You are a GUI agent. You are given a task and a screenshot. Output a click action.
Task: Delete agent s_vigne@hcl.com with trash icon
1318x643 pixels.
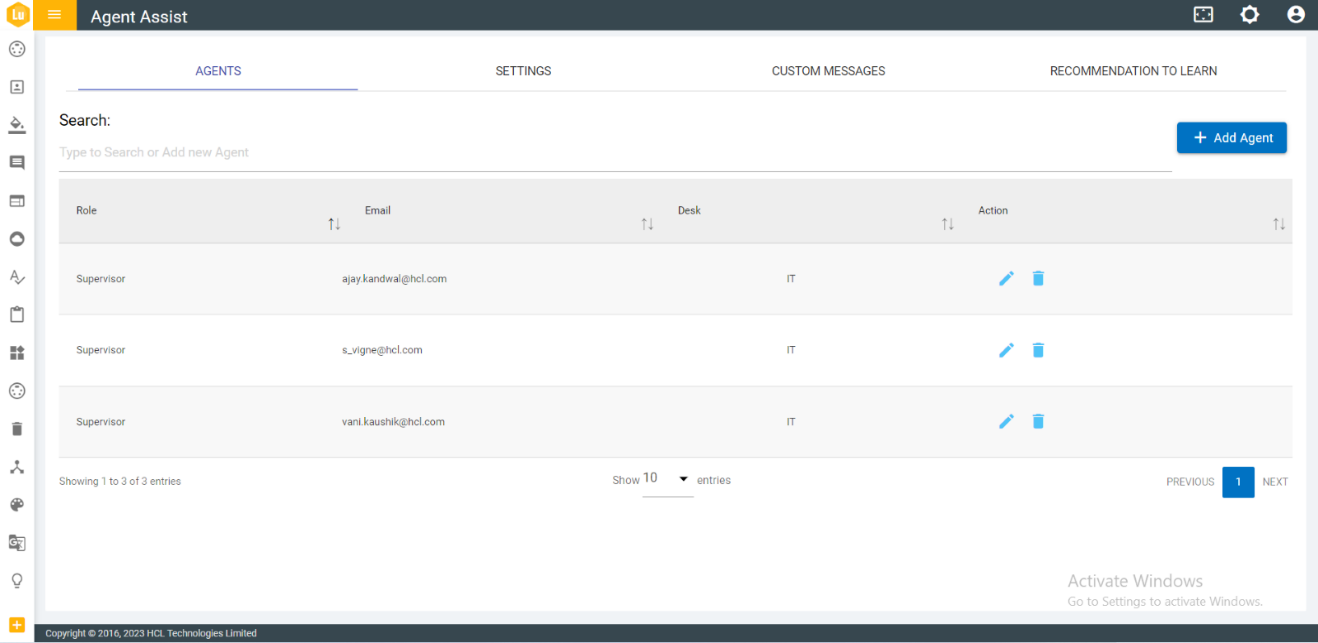coord(1038,350)
